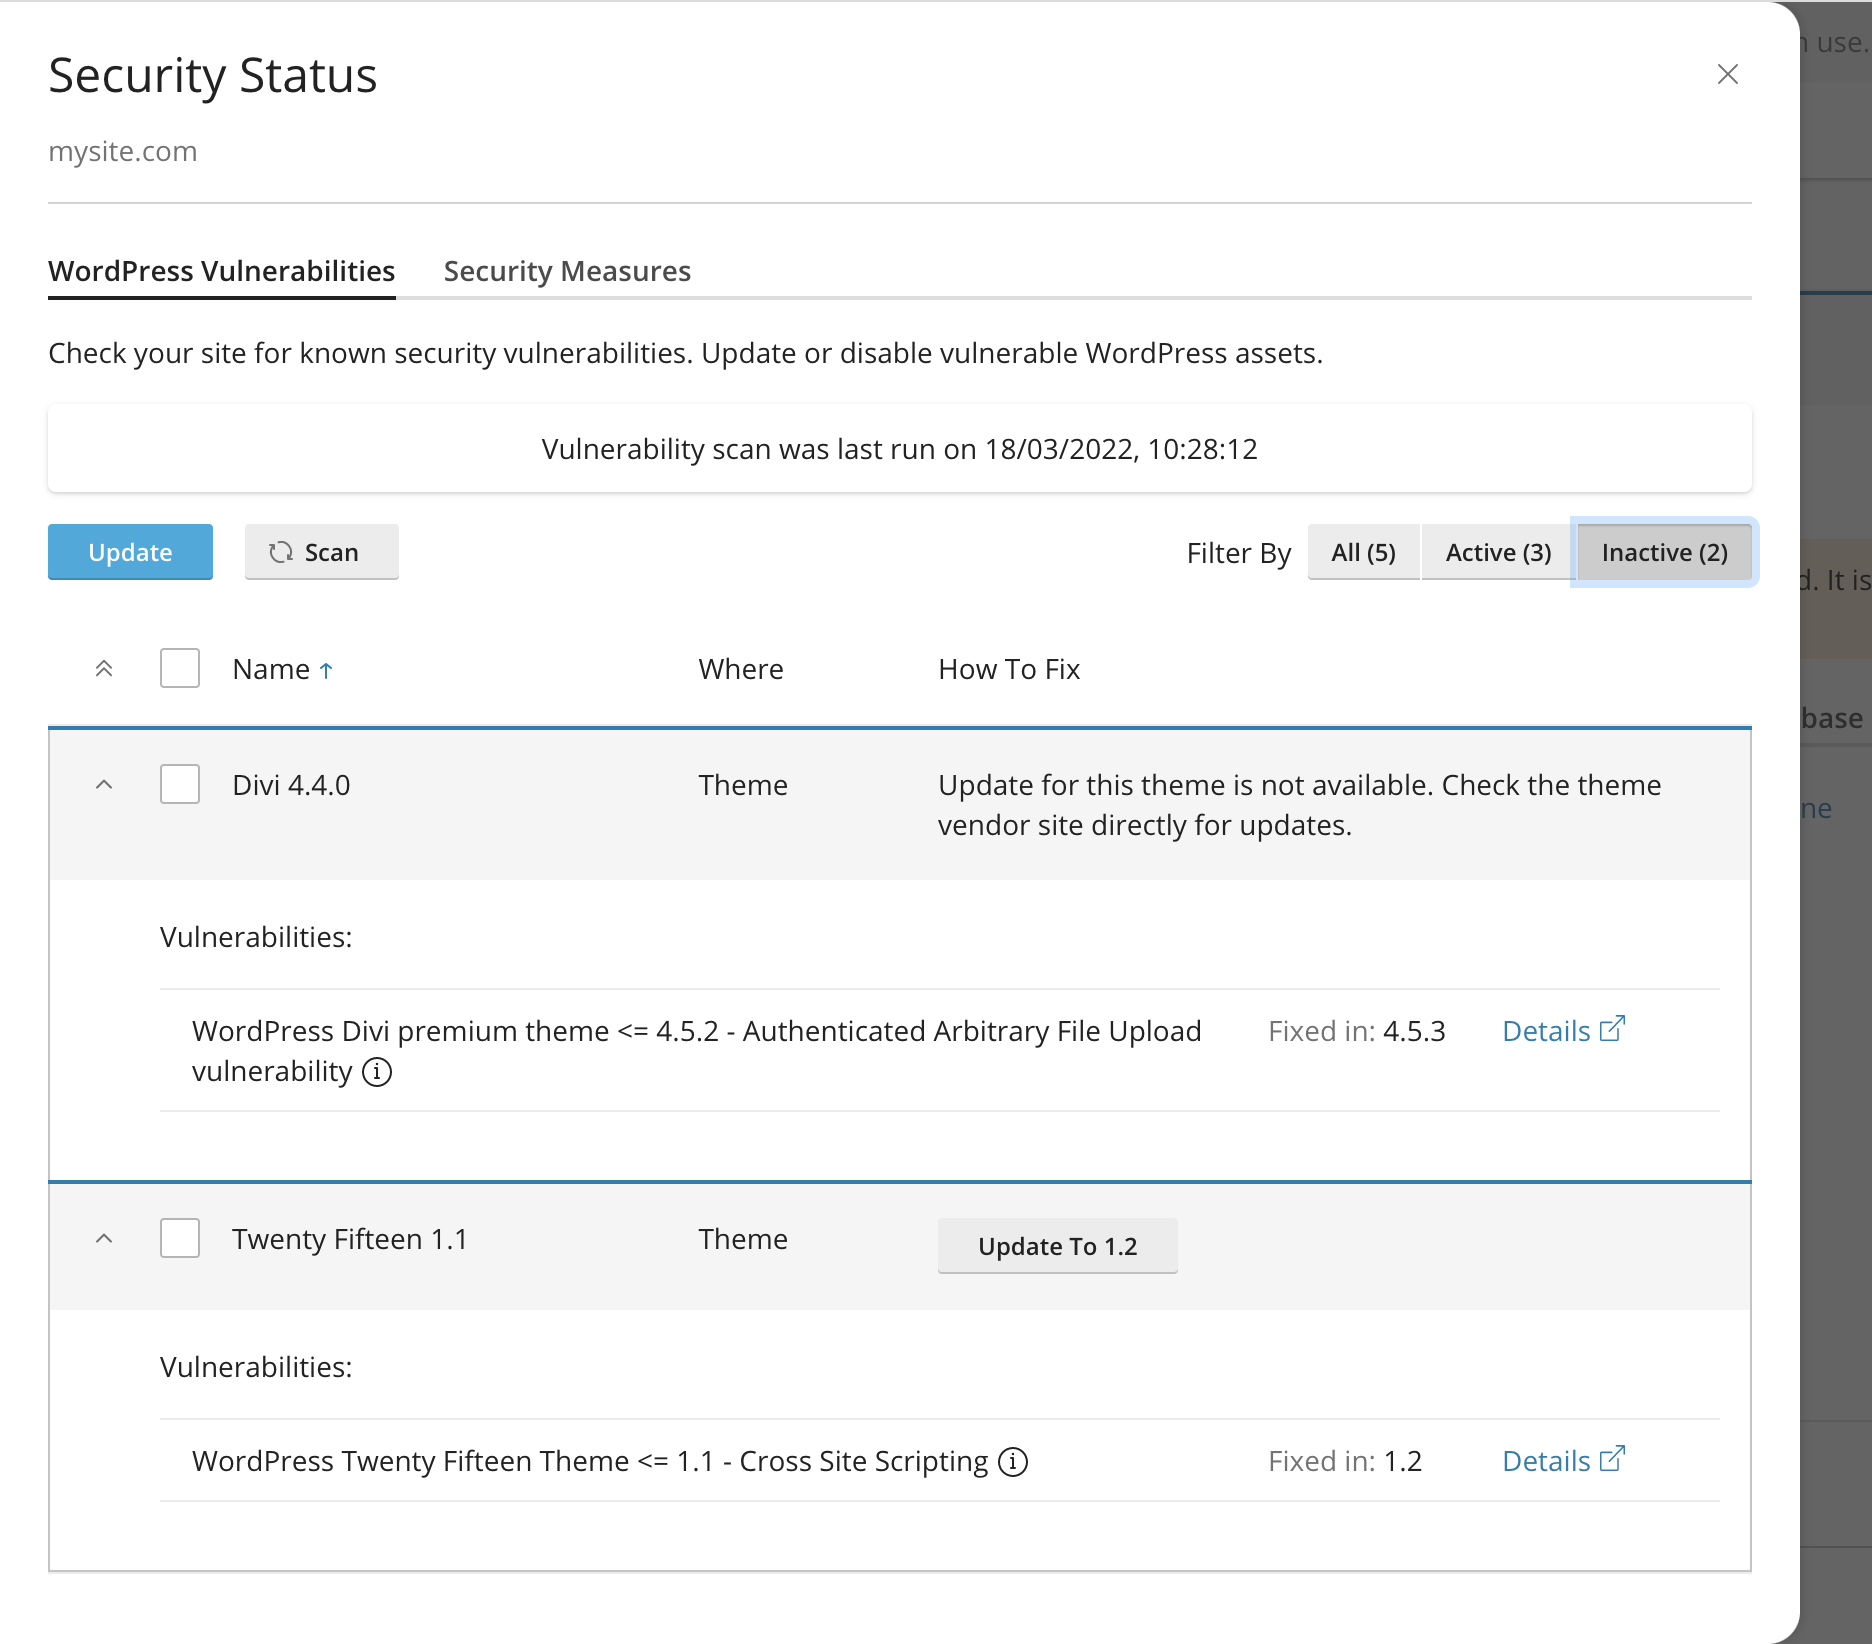This screenshot has width=1872, height=1644.
Task: Filter by Inactive (2)
Action: [x=1664, y=552]
